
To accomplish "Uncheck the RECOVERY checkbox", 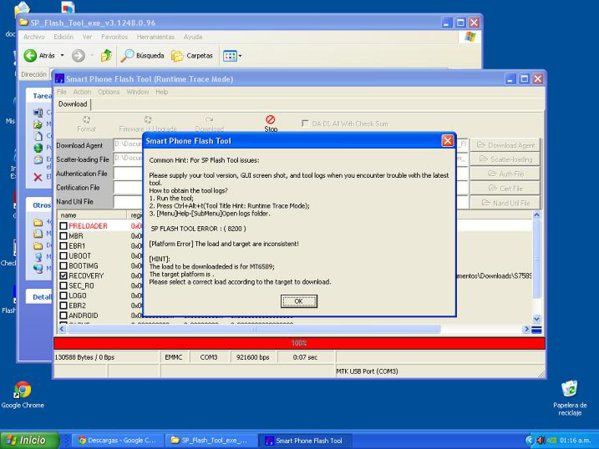I will (63, 276).
